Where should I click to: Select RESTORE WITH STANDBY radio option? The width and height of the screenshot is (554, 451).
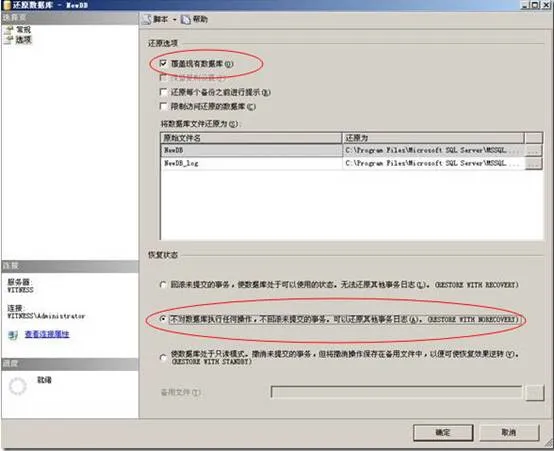(x=163, y=357)
